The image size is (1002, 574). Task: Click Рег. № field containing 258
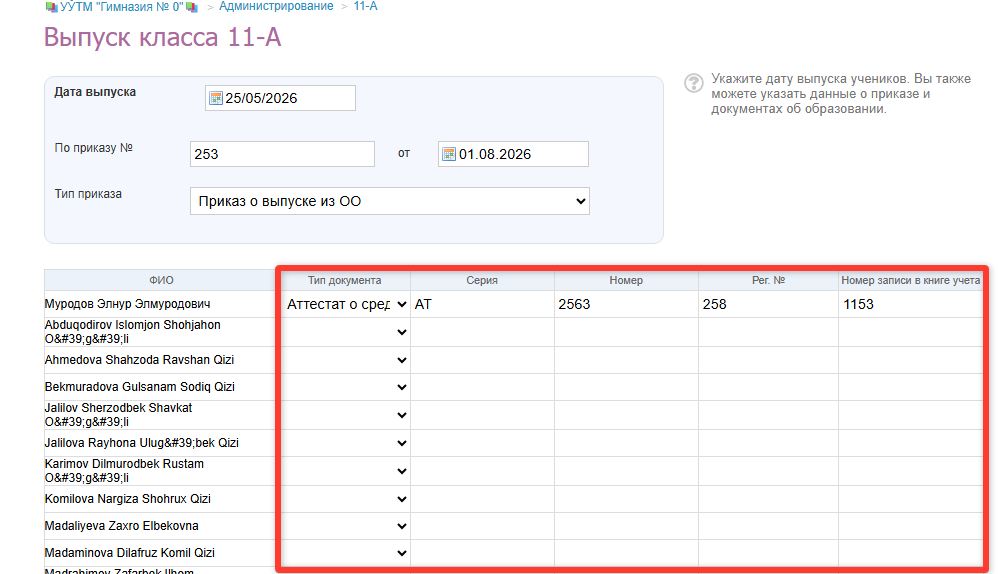pos(769,304)
